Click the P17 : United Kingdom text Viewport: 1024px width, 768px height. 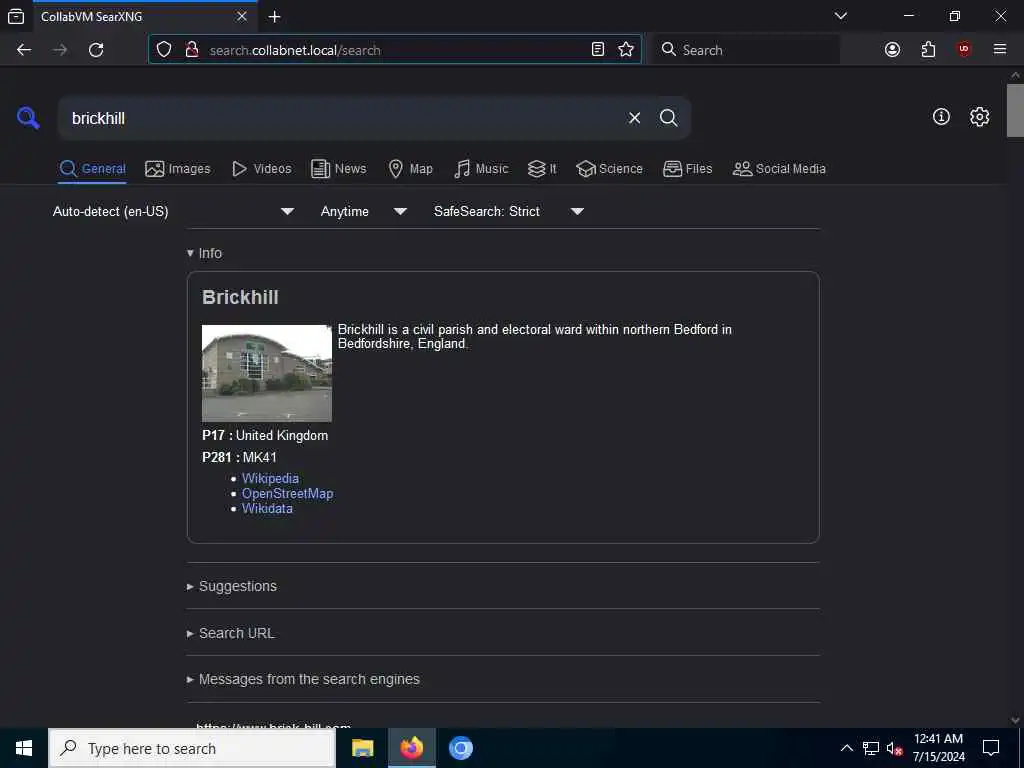coord(265,436)
